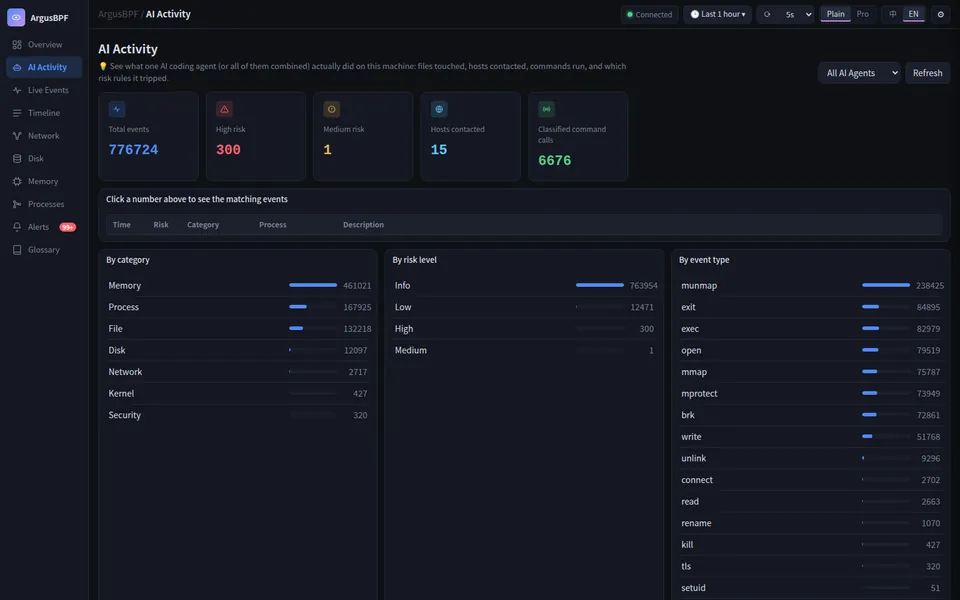Click the Medium risk circle icon
This screenshot has height=600, width=960.
(x=331, y=109)
